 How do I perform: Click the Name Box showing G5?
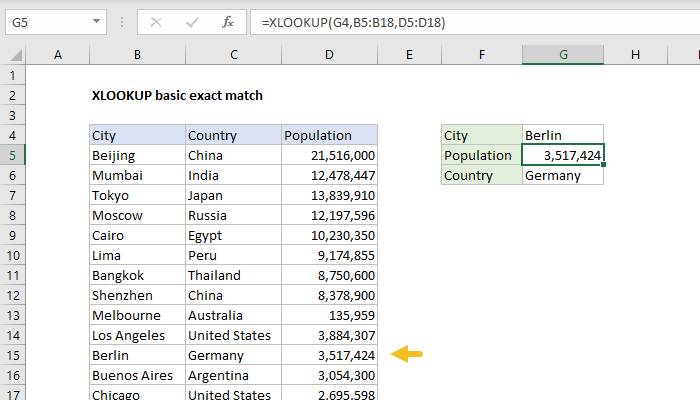(x=52, y=21)
